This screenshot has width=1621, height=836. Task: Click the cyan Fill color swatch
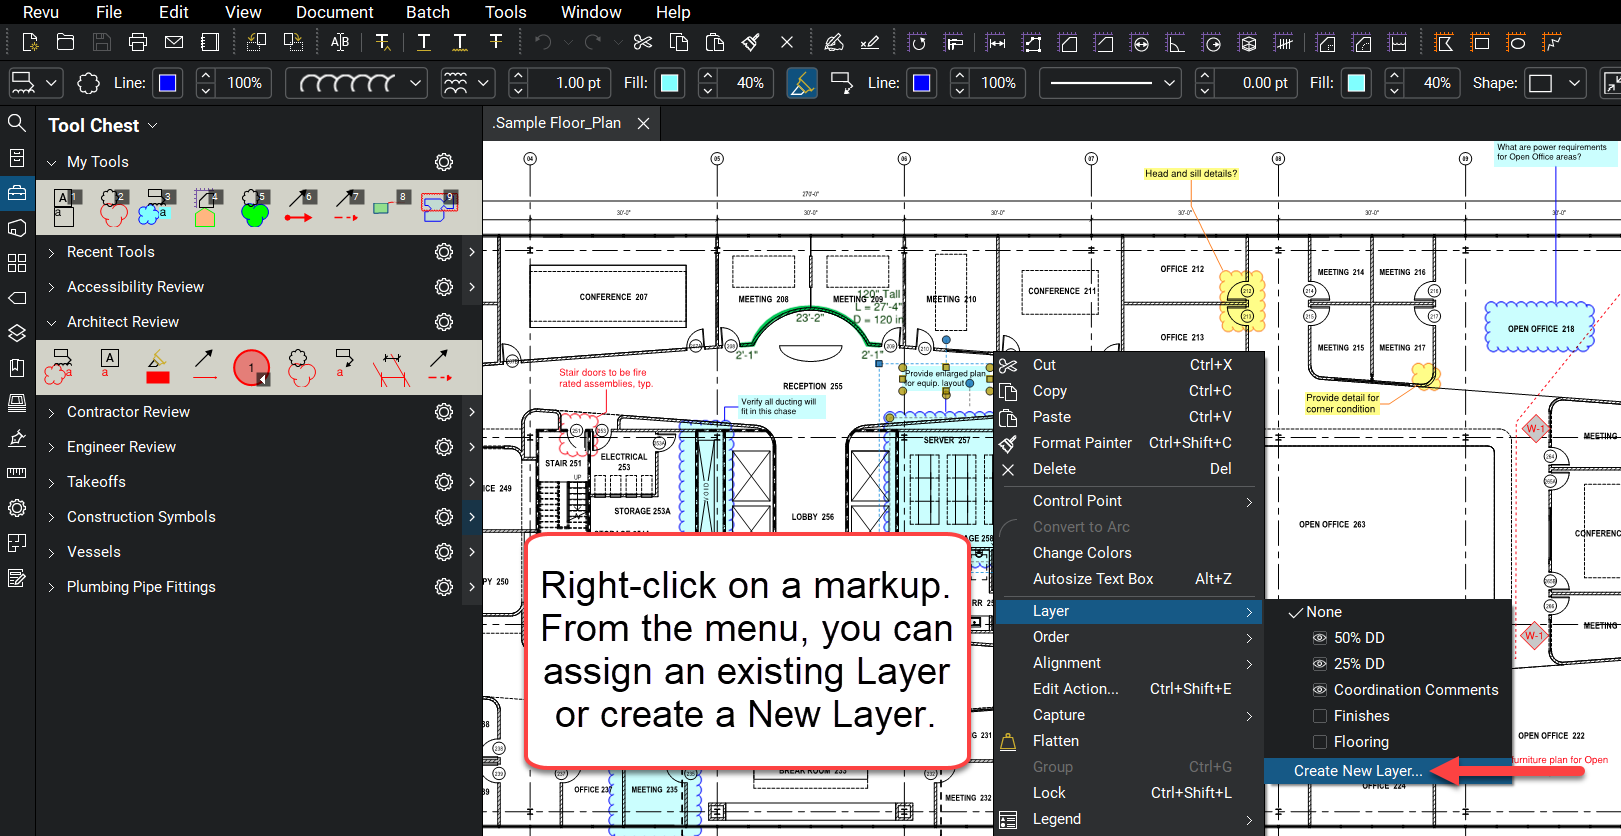coord(670,83)
